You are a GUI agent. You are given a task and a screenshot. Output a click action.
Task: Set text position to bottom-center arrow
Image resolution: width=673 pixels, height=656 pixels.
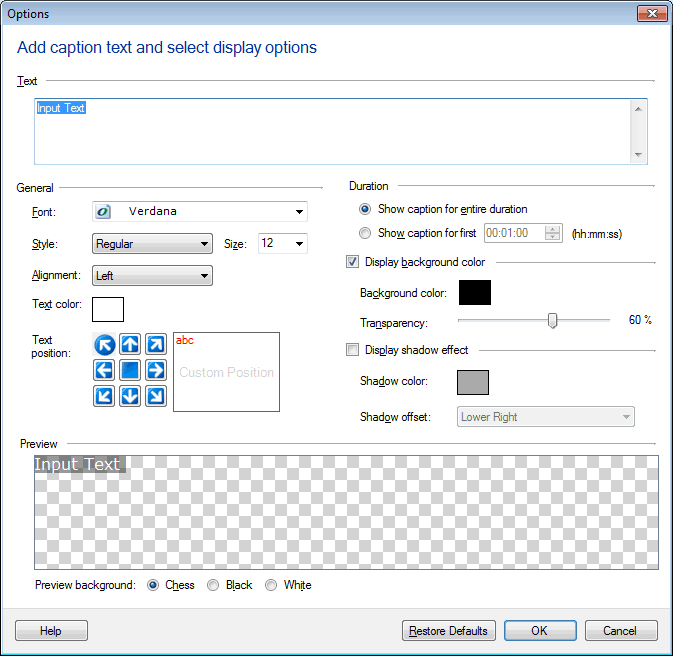tap(130, 397)
